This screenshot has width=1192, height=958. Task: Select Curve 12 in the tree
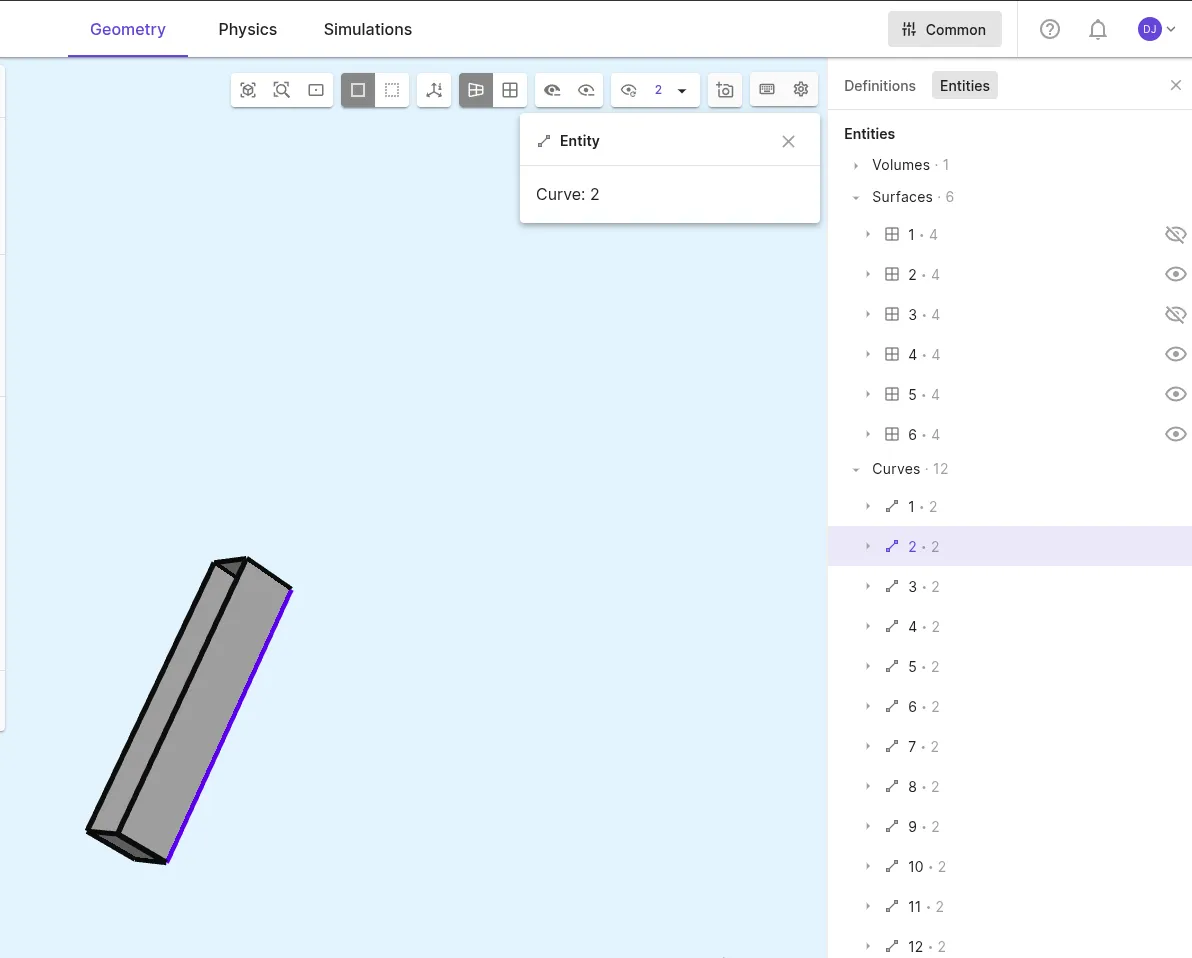[1010, 945]
